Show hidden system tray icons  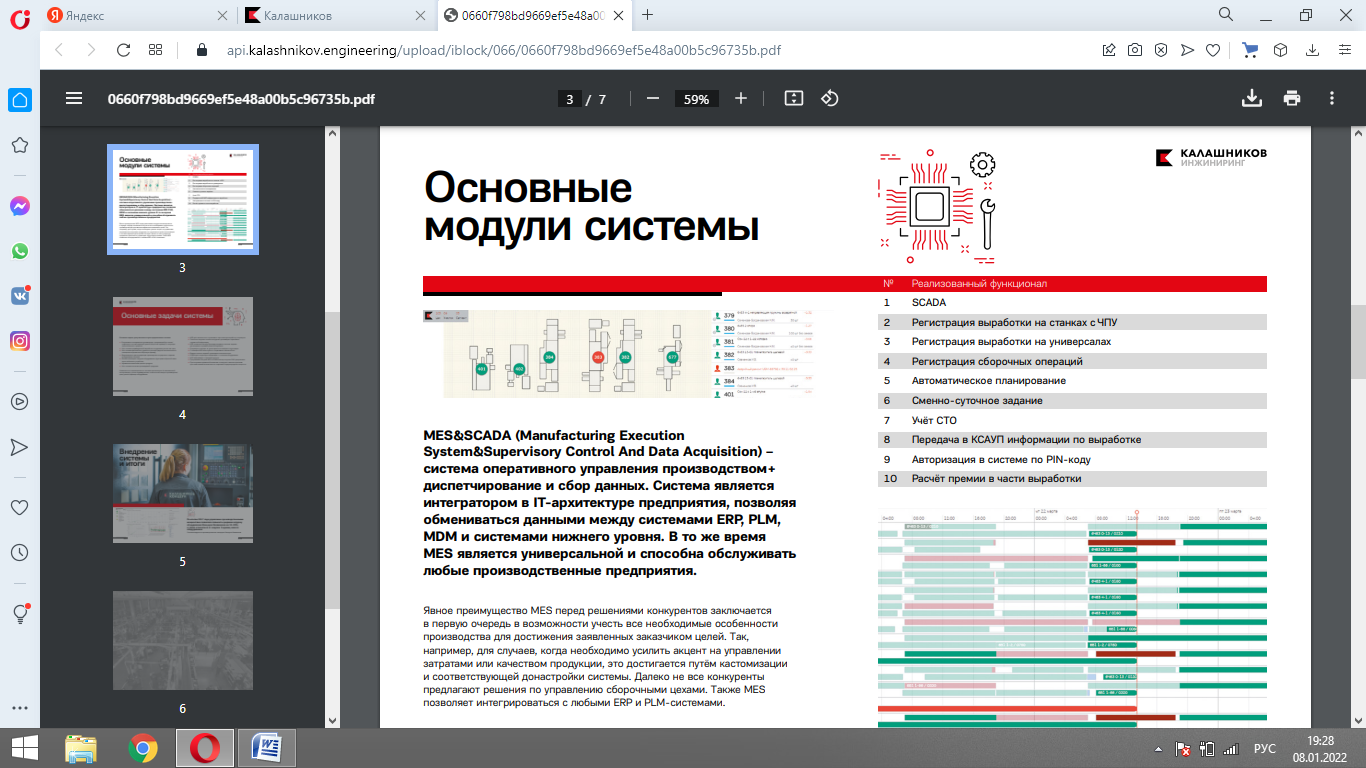coord(1159,748)
